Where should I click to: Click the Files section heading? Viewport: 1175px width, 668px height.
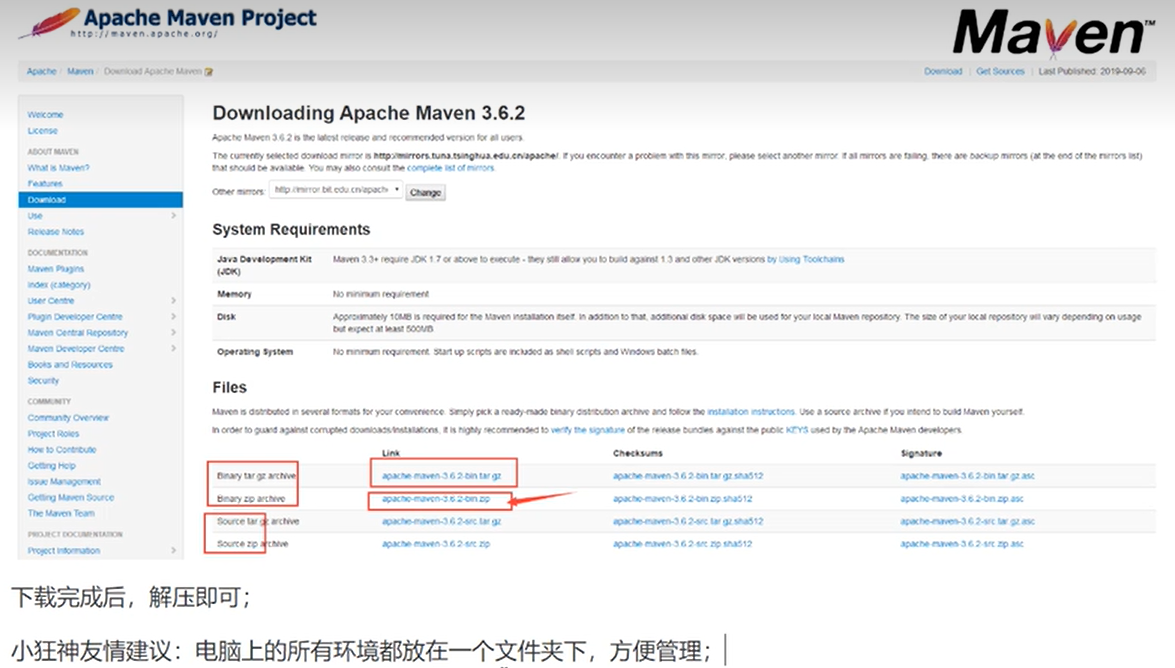[x=229, y=388]
